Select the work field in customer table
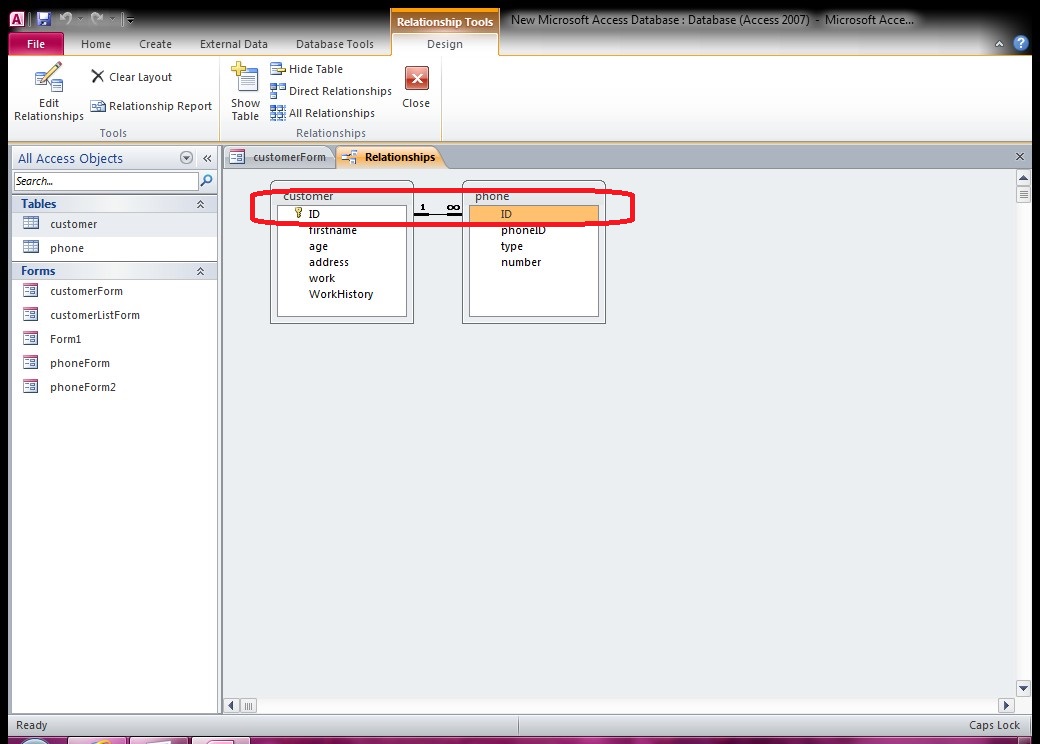This screenshot has width=1040, height=744. coord(342,278)
